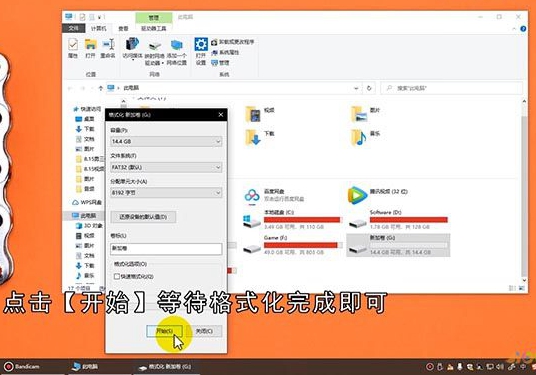Click the 打开 open icon in ribbon
This screenshot has height=375, width=536.
tap(90, 48)
